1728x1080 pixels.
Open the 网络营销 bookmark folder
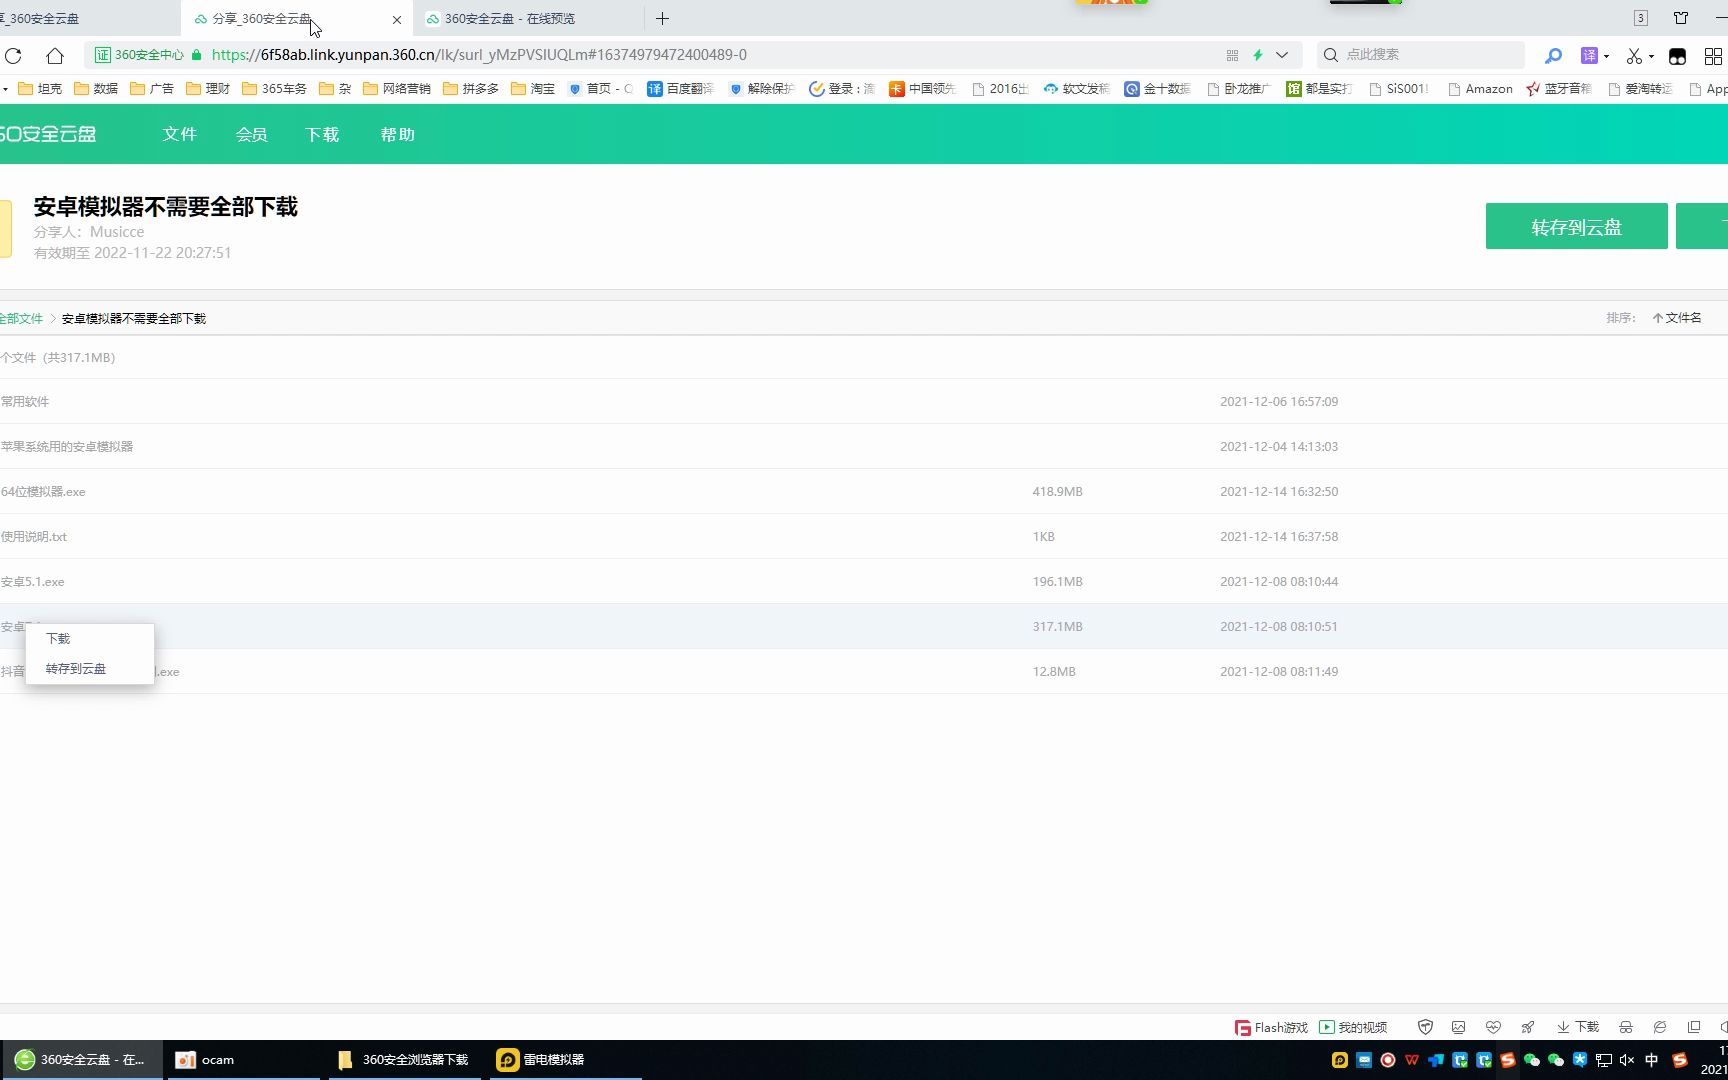click(396, 89)
